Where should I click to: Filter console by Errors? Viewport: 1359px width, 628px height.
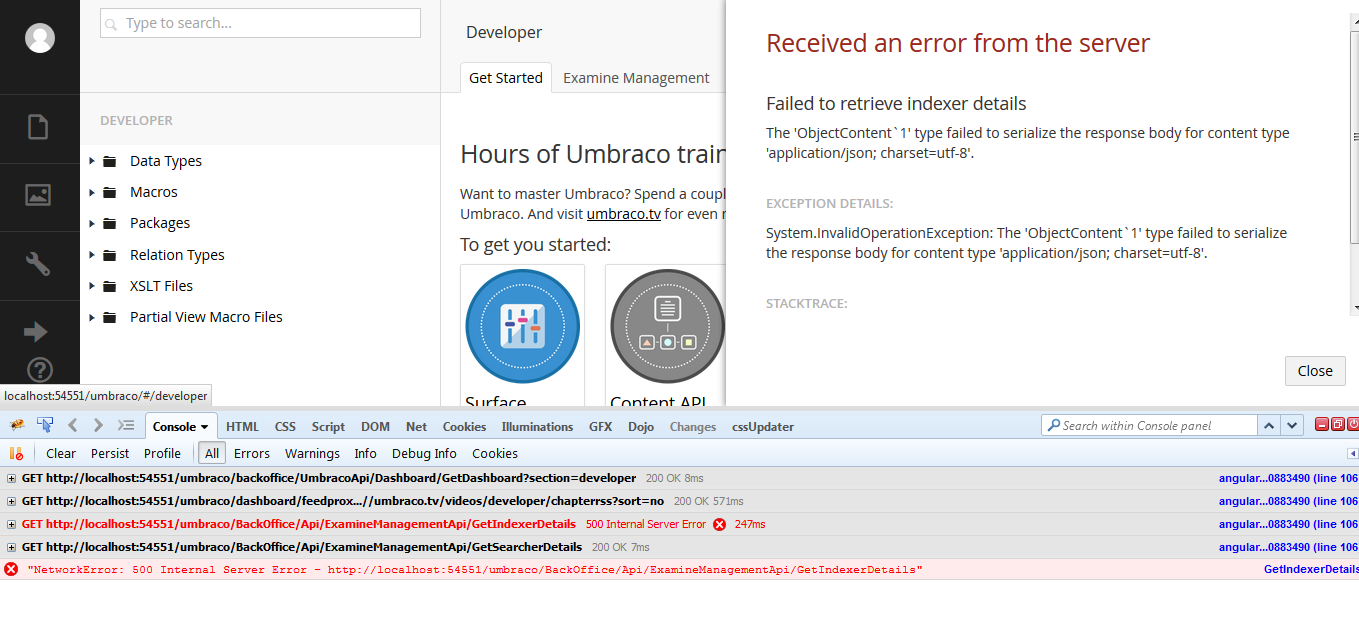pos(252,453)
